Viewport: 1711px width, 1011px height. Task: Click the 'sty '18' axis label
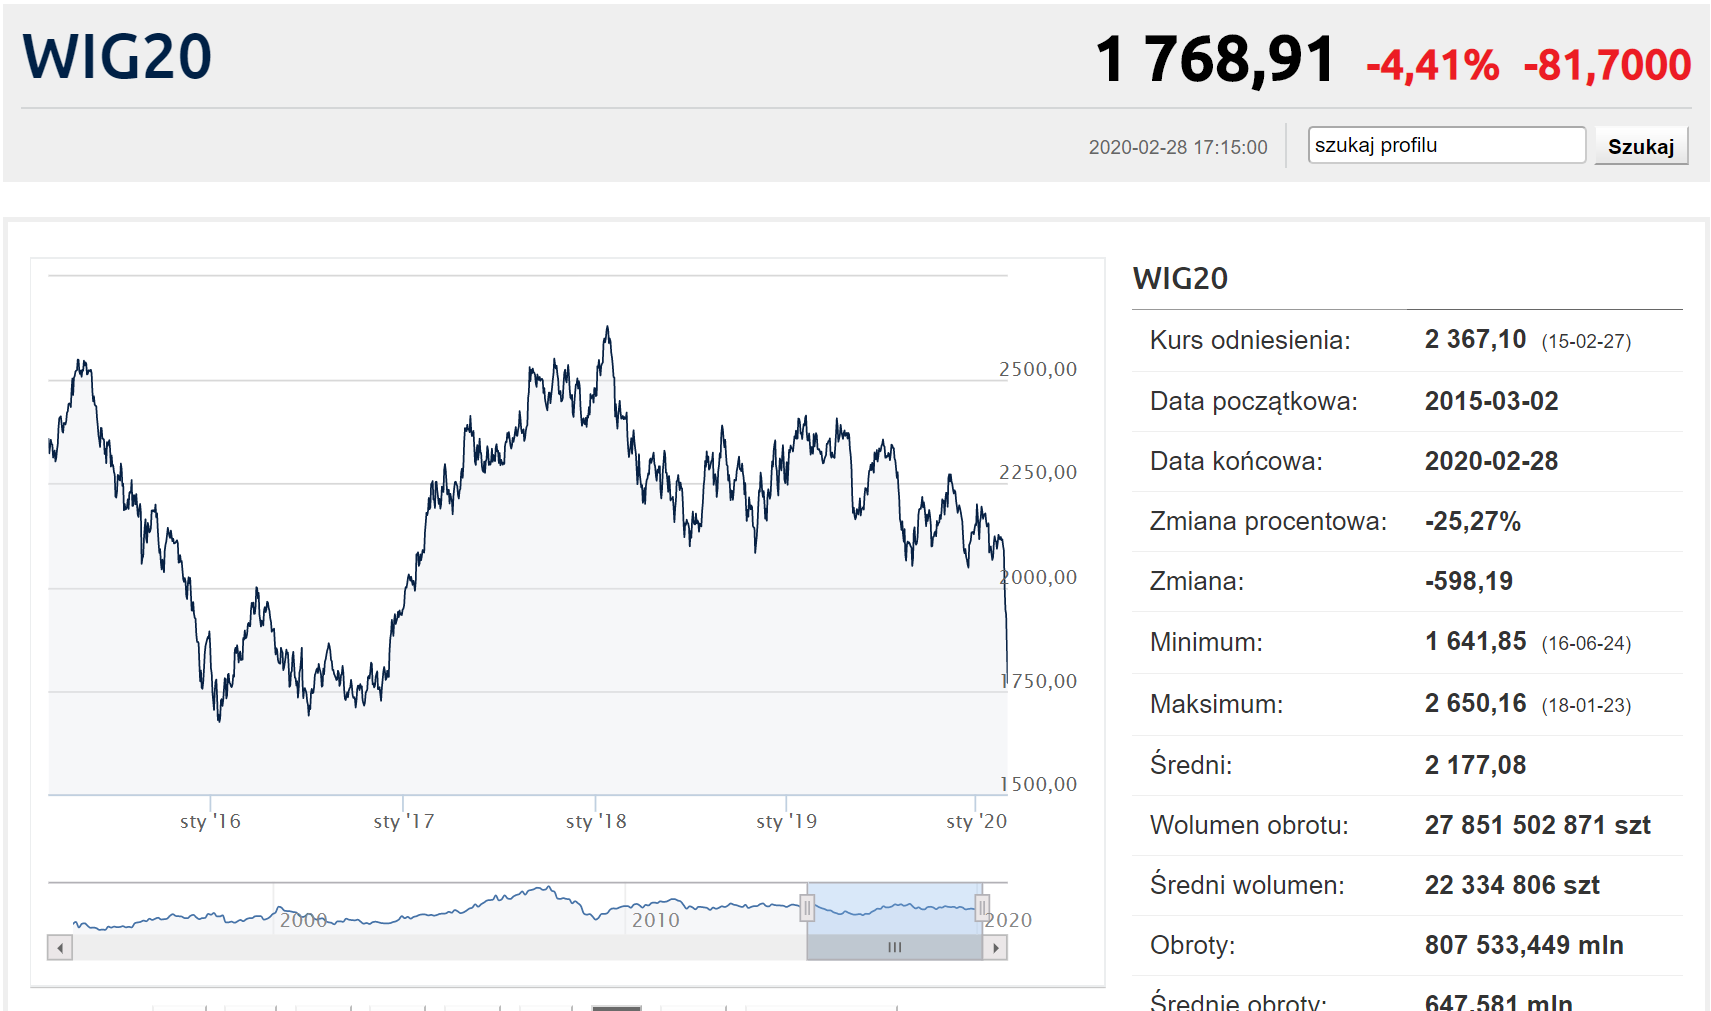click(x=596, y=821)
